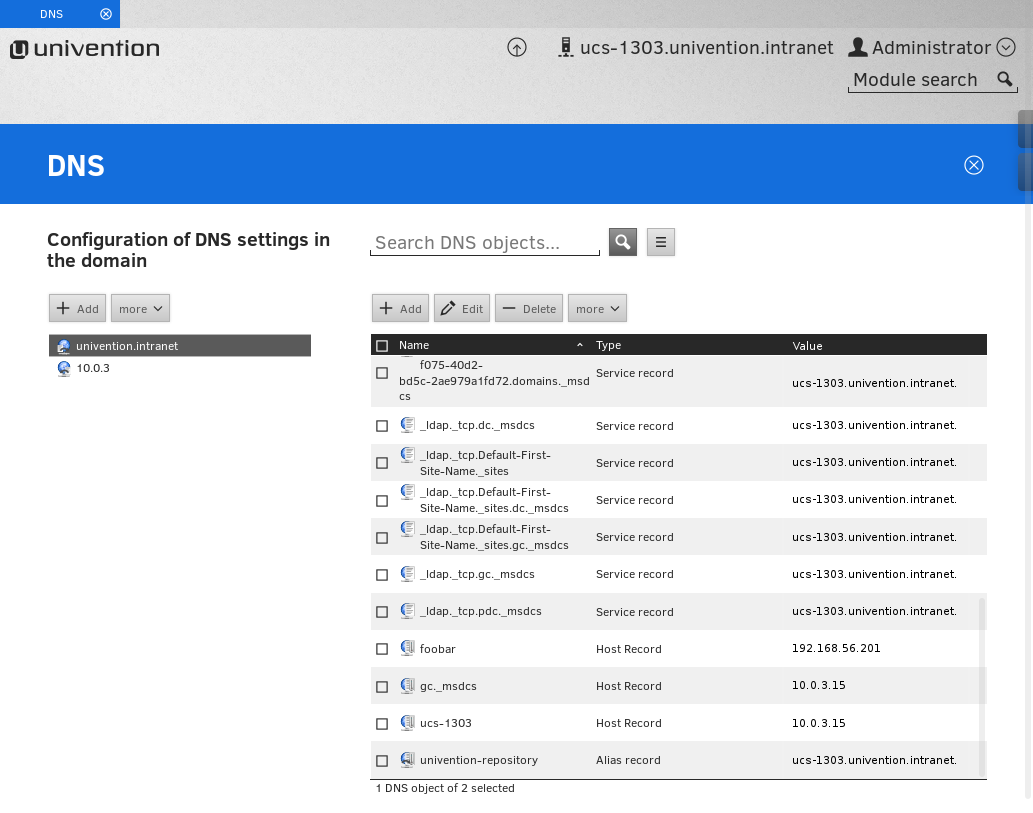
Task: Focus the Search DNS objects field
Action: (x=484, y=243)
